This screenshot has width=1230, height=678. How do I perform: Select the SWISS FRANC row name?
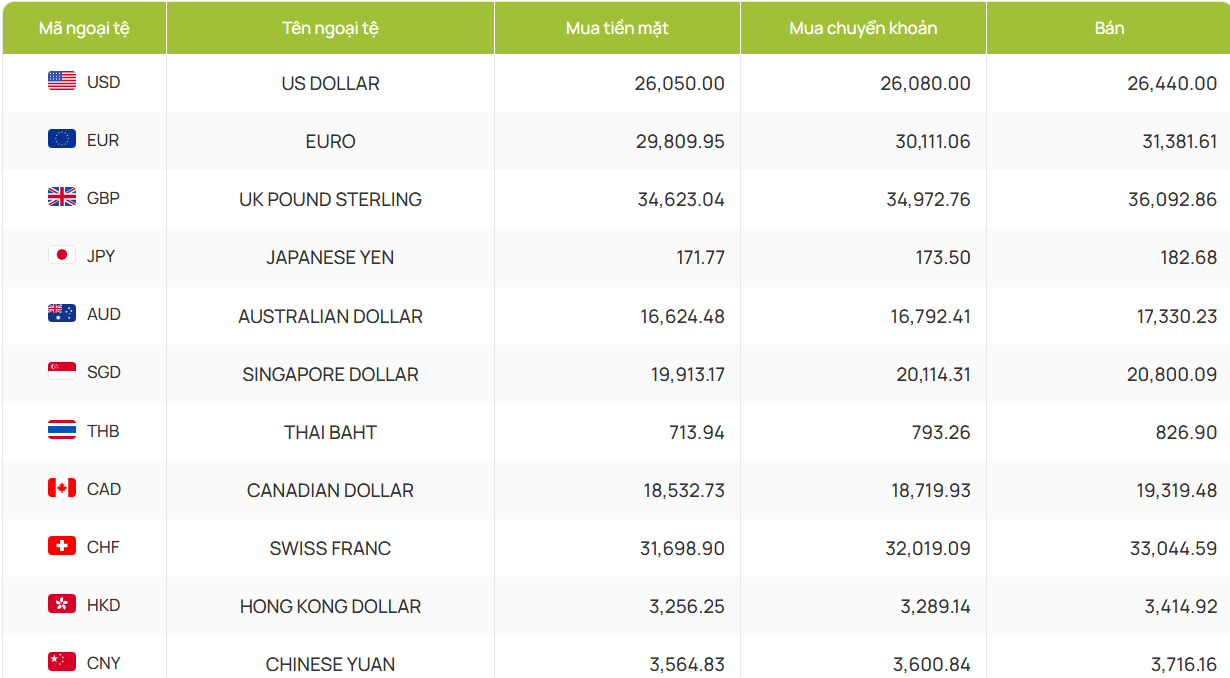[x=330, y=548]
